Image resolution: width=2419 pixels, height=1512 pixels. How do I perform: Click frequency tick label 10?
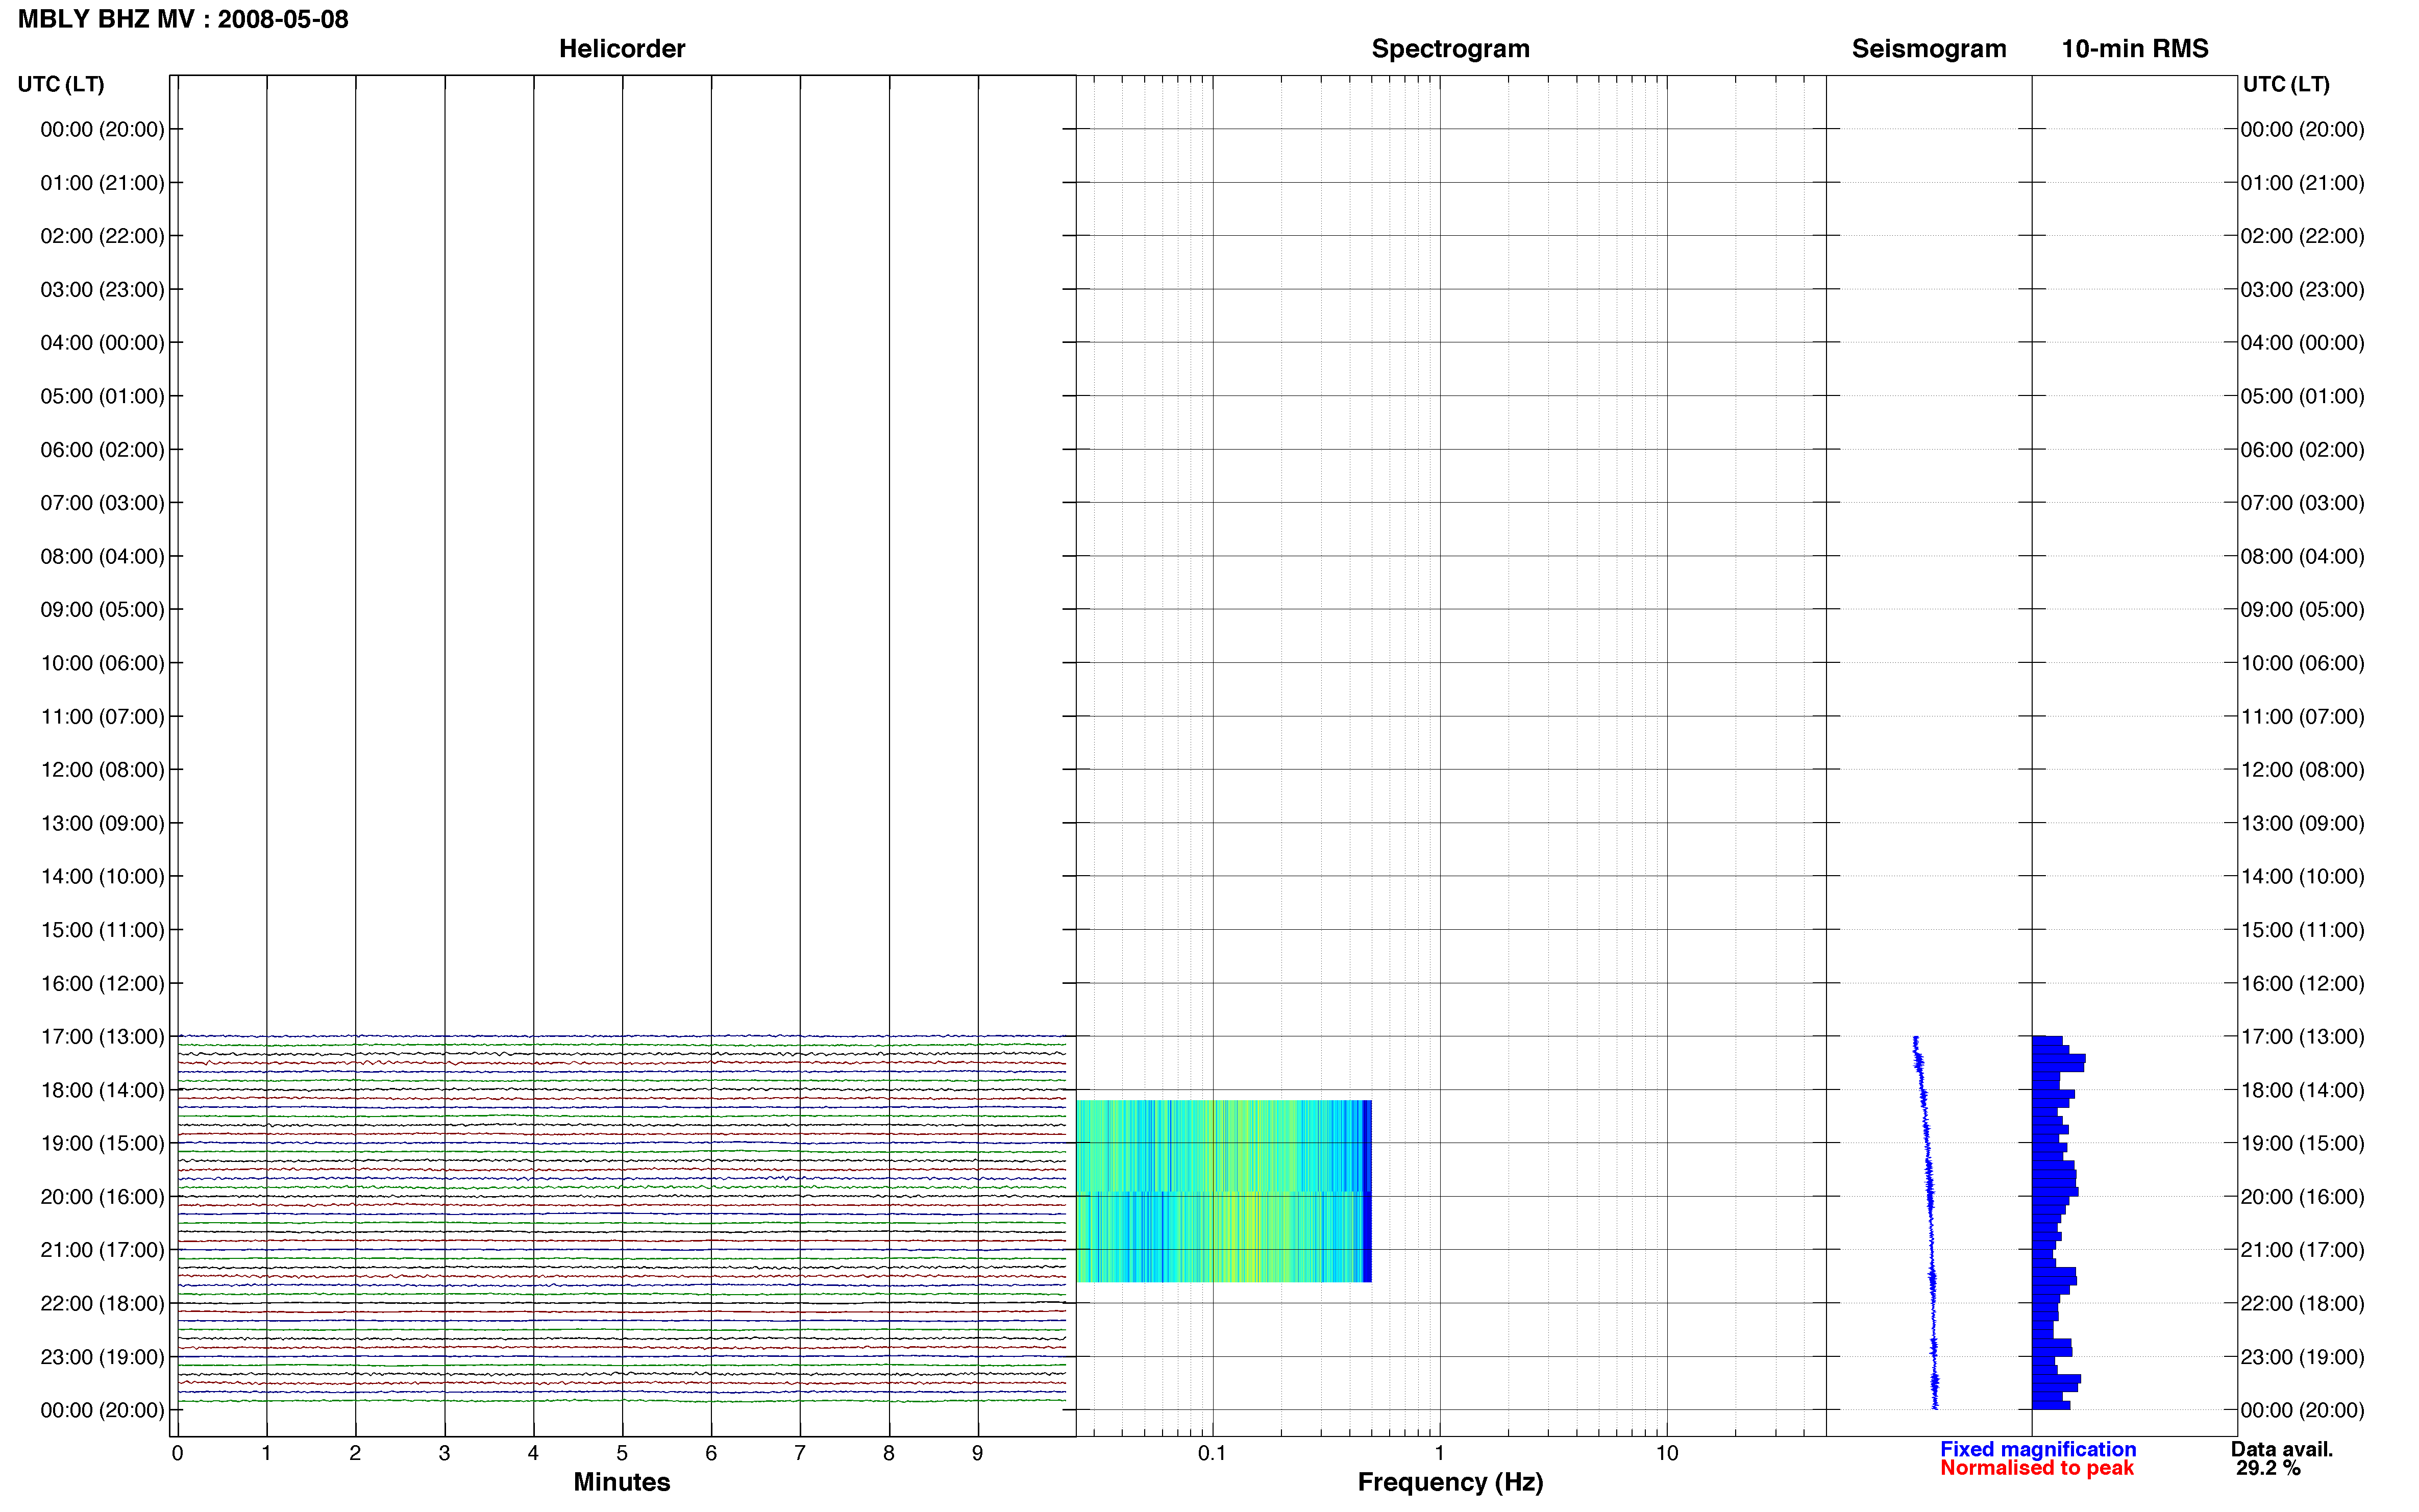[1666, 1453]
